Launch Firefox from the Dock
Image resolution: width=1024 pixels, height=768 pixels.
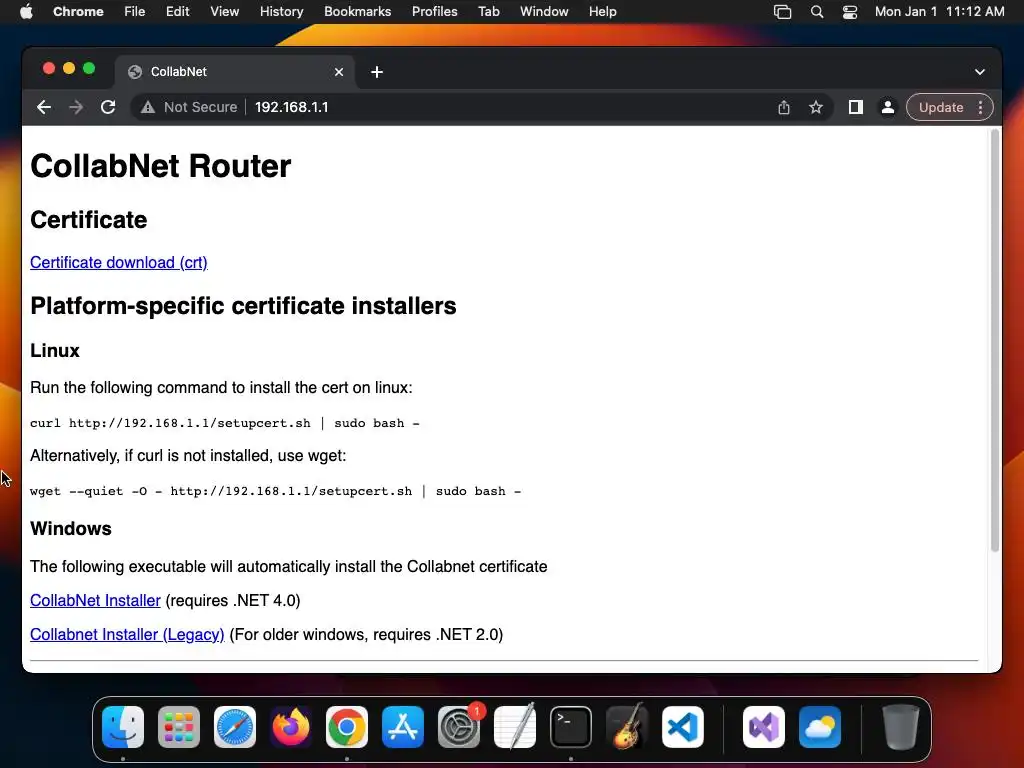coord(291,727)
